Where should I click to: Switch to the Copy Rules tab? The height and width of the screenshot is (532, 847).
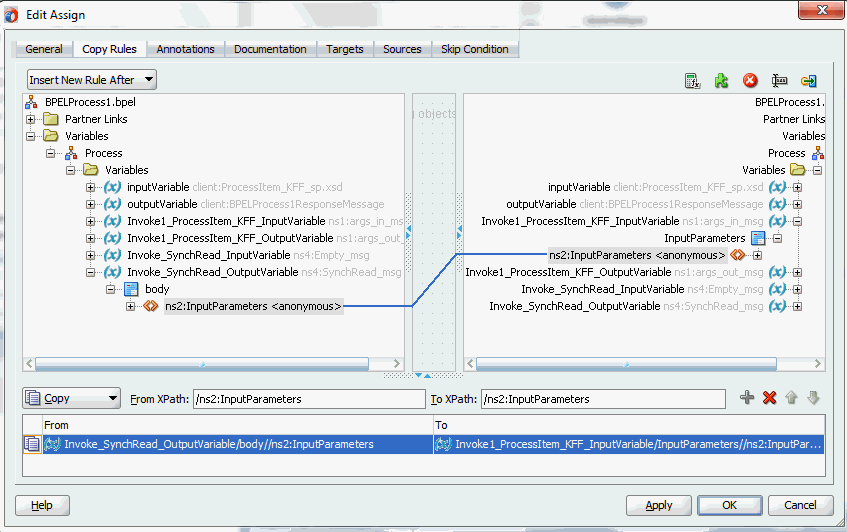[x=109, y=49]
